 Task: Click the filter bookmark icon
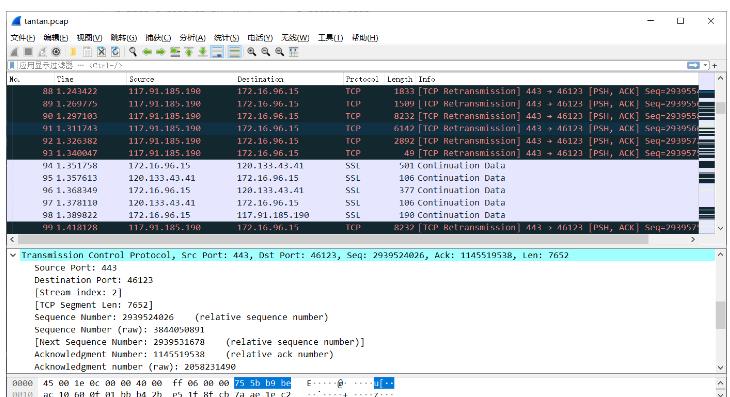pyautogui.click(x=12, y=66)
